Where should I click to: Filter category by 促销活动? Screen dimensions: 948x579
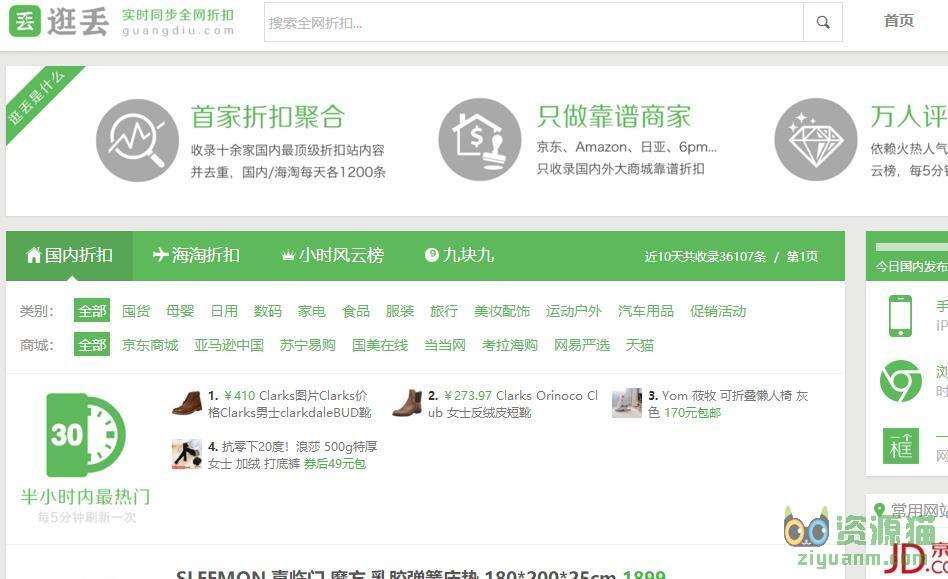click(x=718, y=311)
